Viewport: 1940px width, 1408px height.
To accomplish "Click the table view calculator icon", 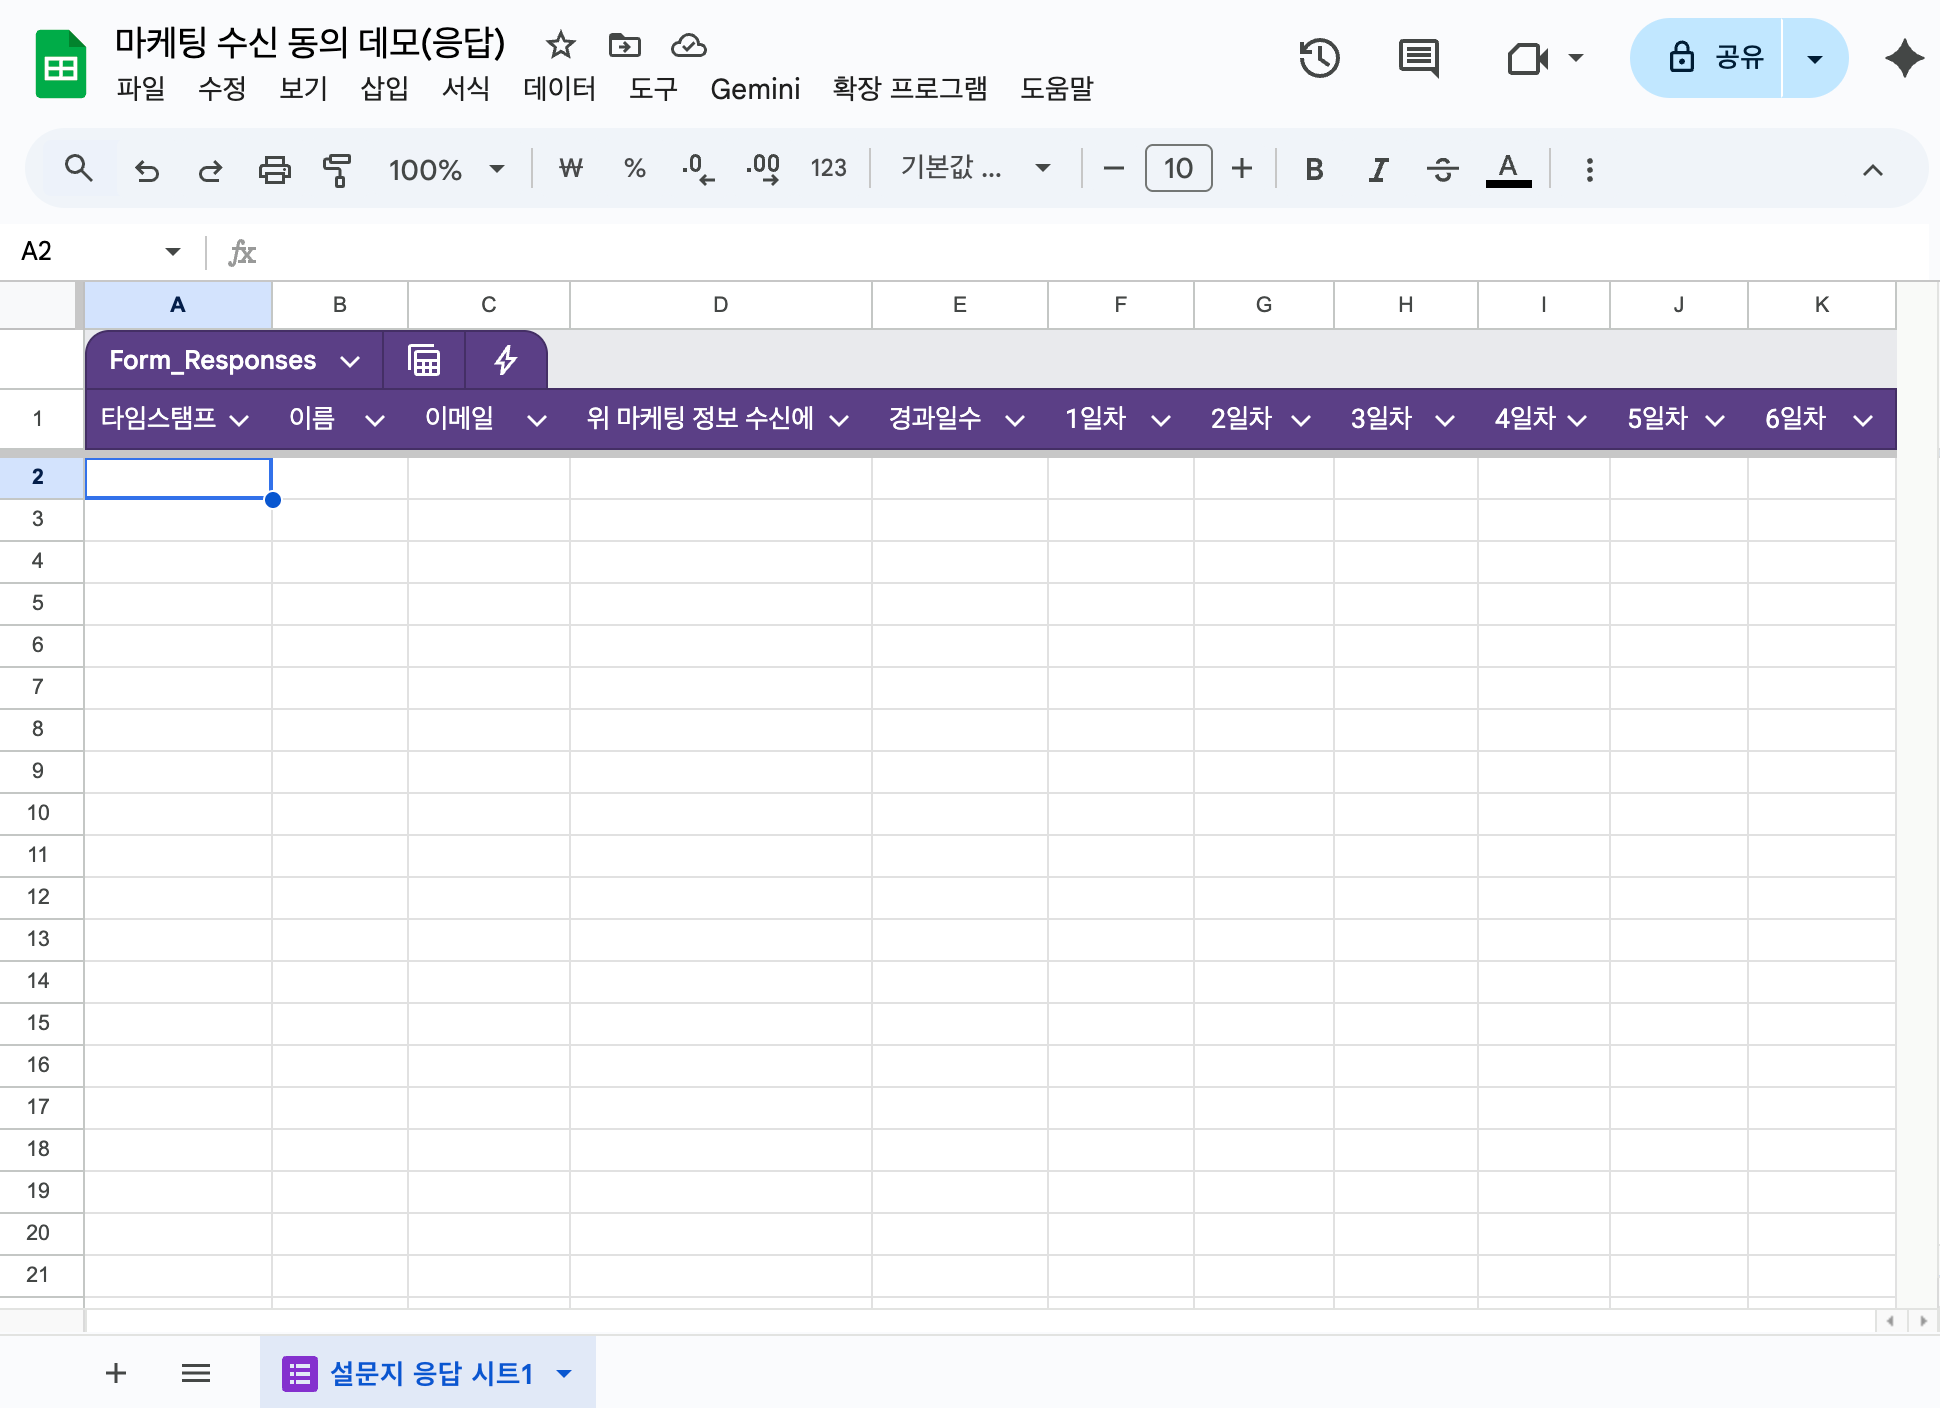I will [424, 360].
